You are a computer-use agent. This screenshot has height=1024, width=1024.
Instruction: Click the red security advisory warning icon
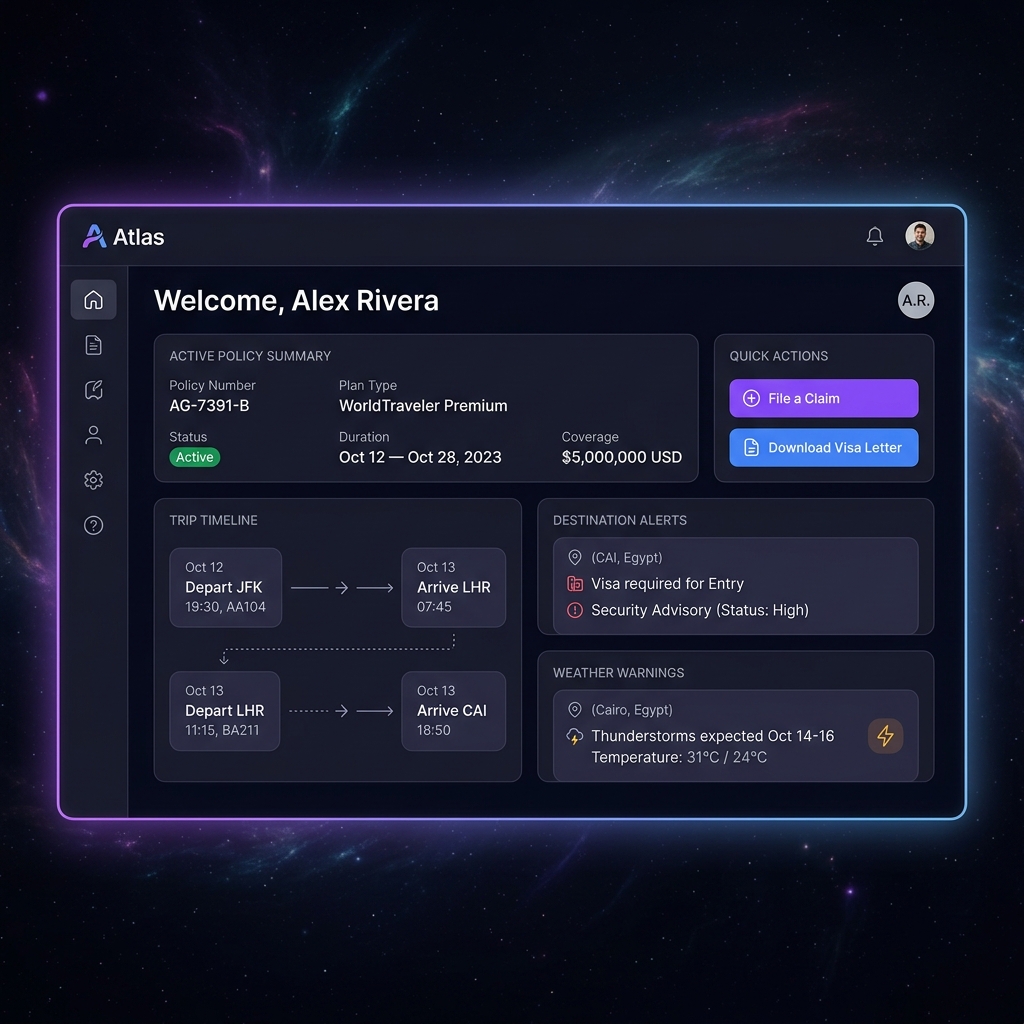575,610
